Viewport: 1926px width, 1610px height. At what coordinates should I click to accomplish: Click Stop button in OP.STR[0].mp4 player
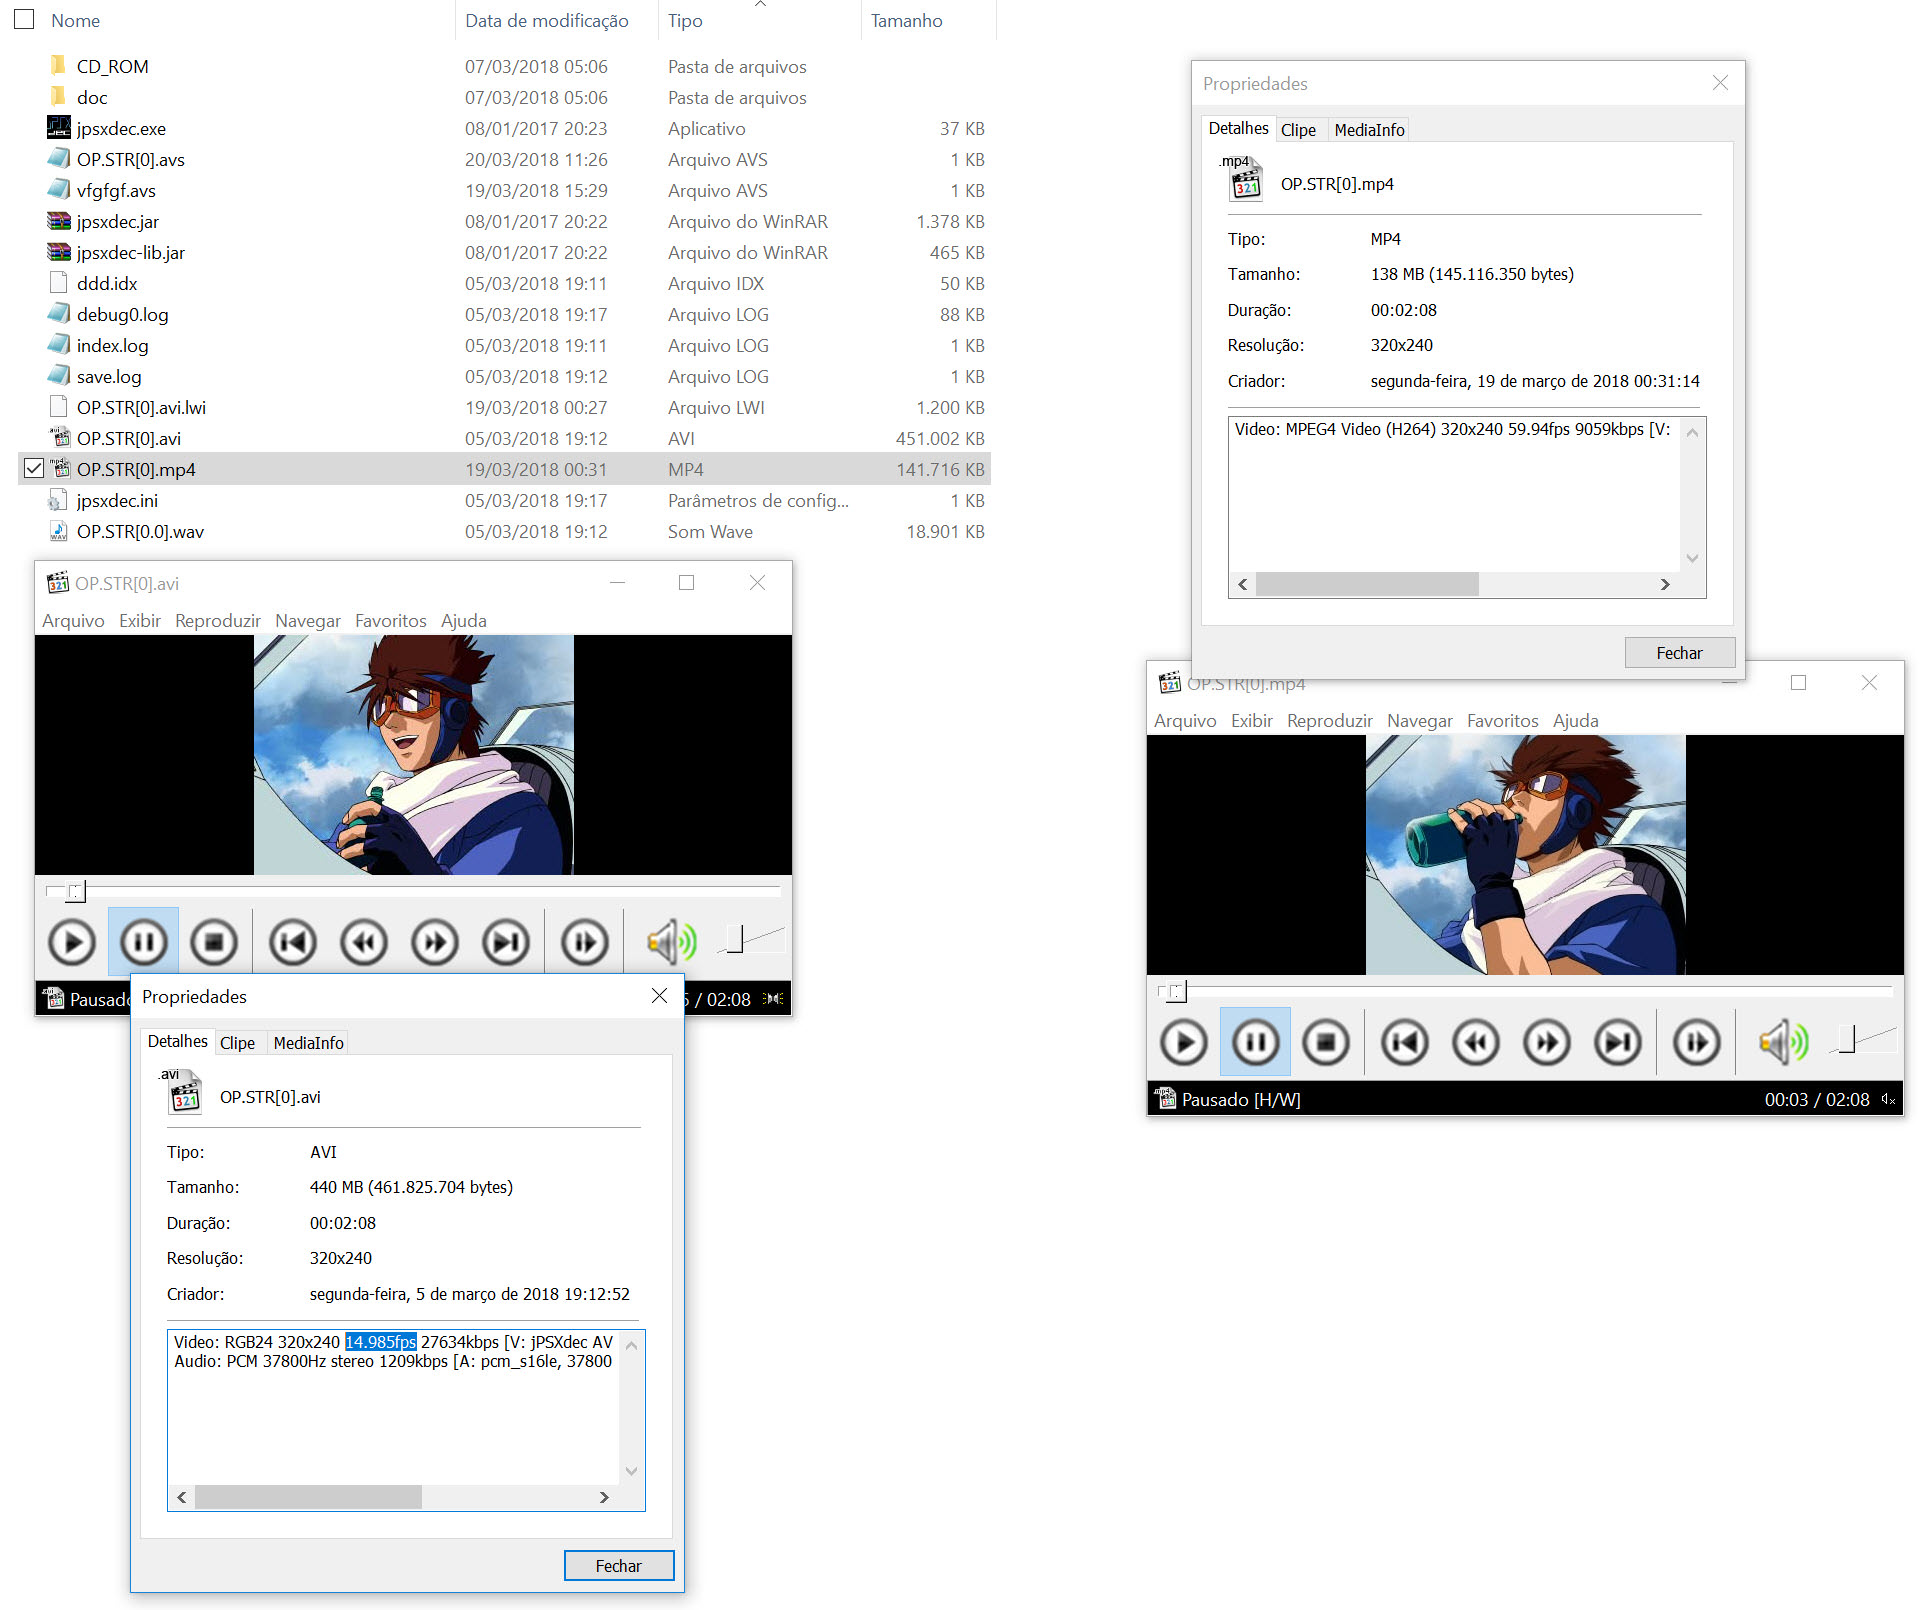click(x=1326, y=1042)
